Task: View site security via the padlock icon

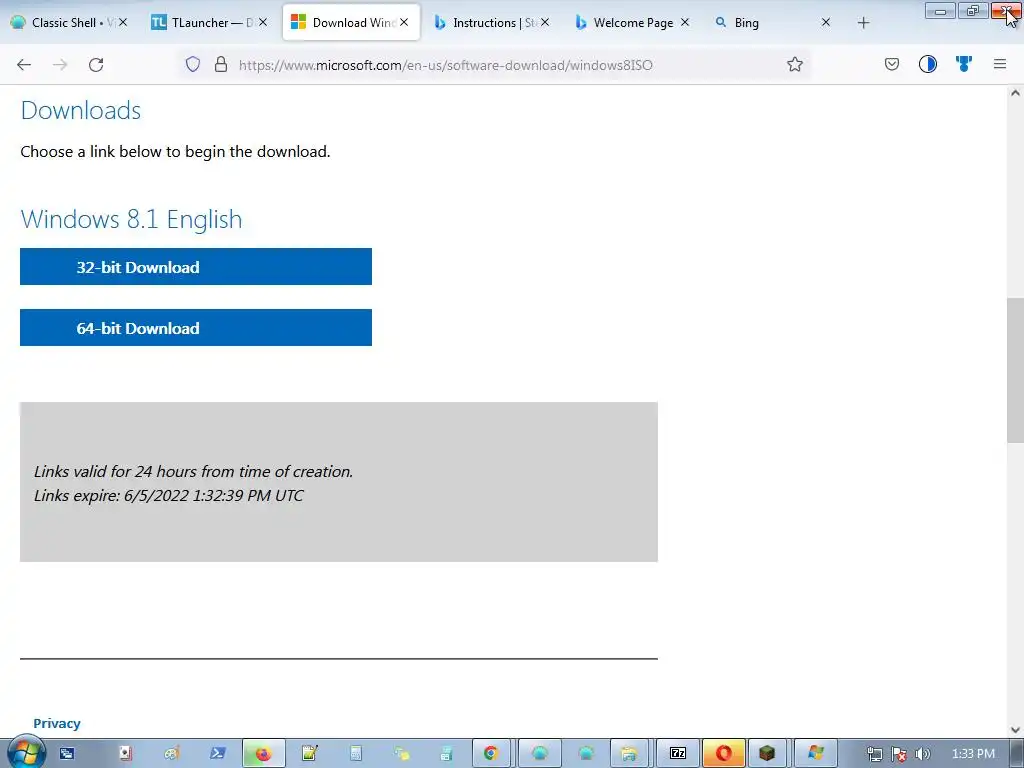Action: coord(221,64)
